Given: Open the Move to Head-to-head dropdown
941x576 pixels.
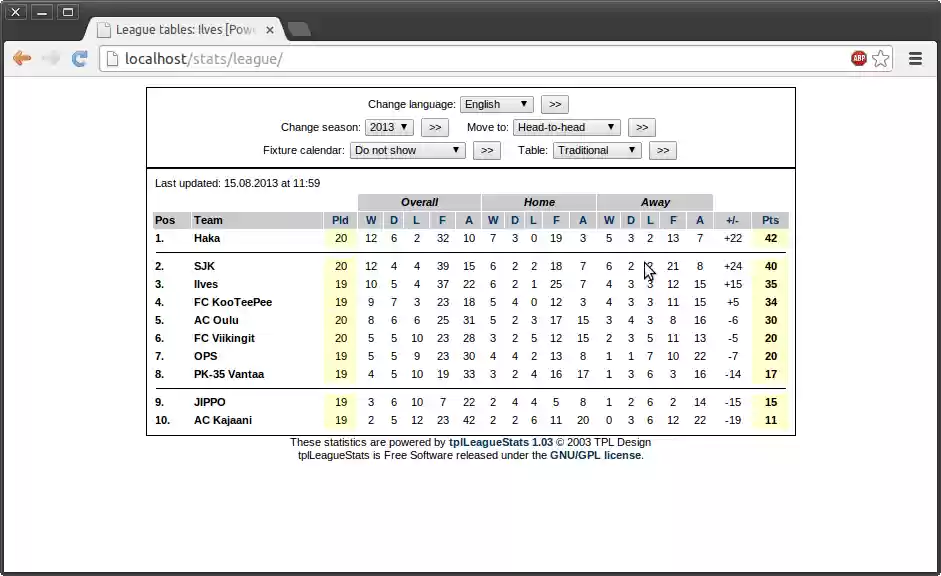Looking at the screenshot, I should click(x=566, y=127).
